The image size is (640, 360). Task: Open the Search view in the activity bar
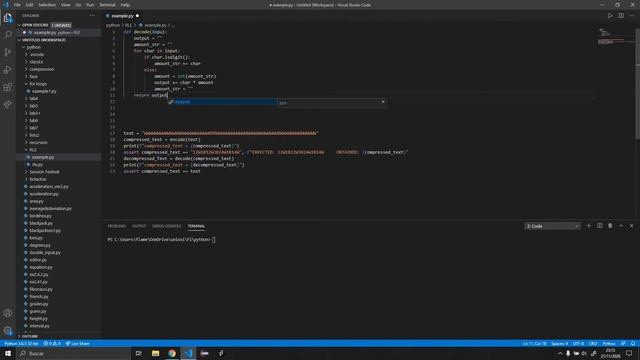[8, 35]
